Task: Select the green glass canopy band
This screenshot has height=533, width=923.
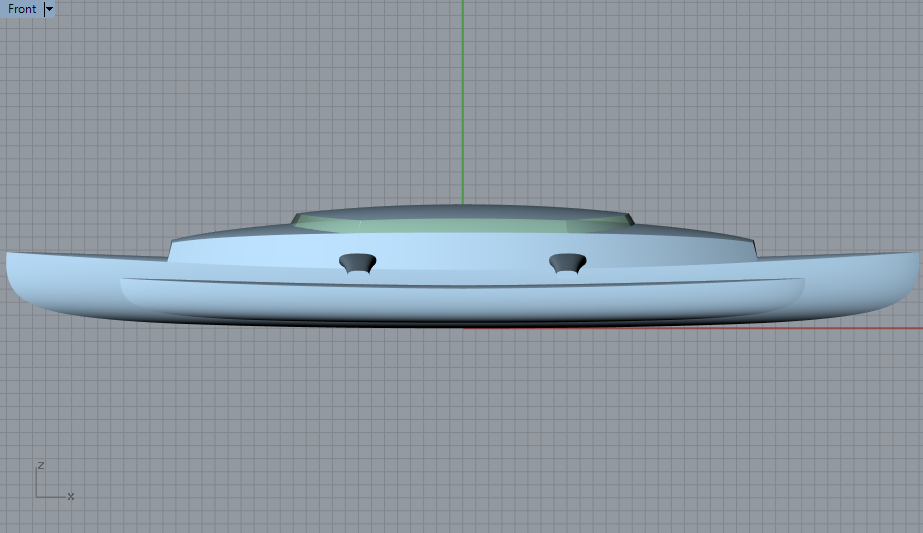Action: tap(463, 226)
